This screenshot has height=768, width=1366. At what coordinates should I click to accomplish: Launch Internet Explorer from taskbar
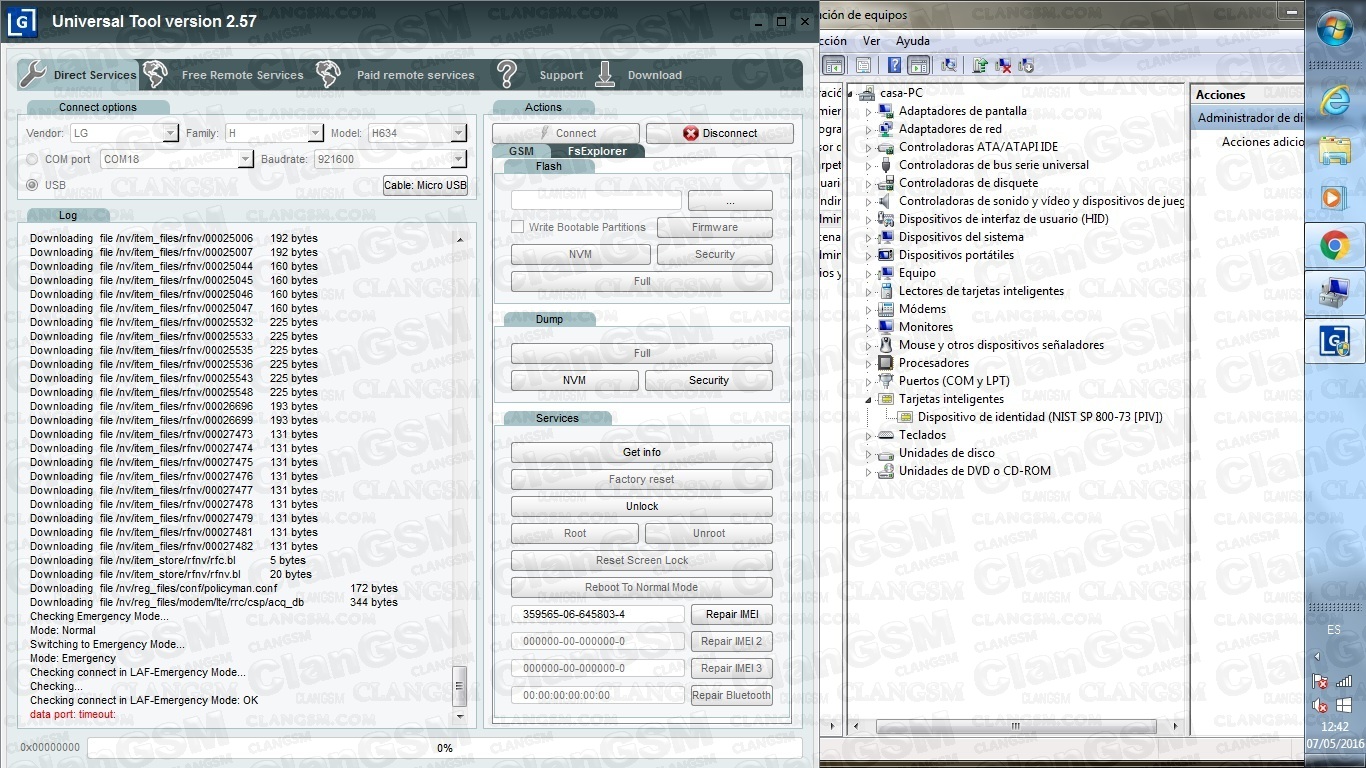(1335, 100)
